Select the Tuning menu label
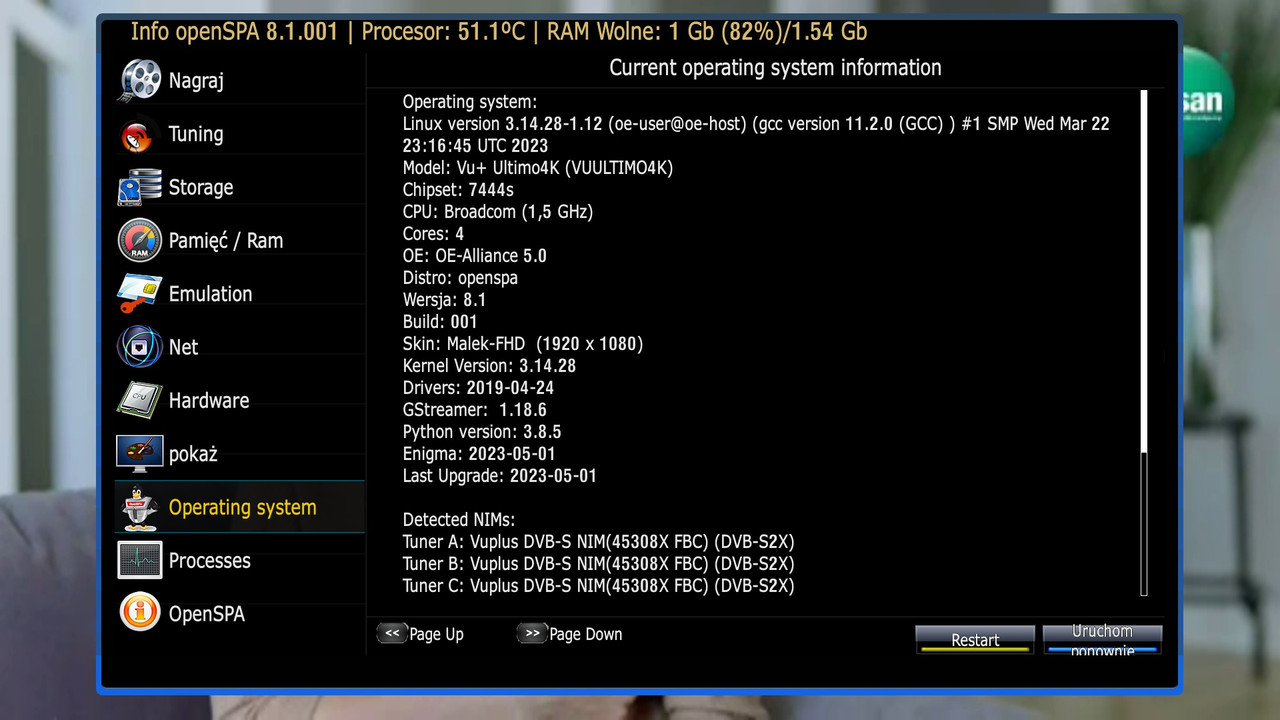 (196, 134)
